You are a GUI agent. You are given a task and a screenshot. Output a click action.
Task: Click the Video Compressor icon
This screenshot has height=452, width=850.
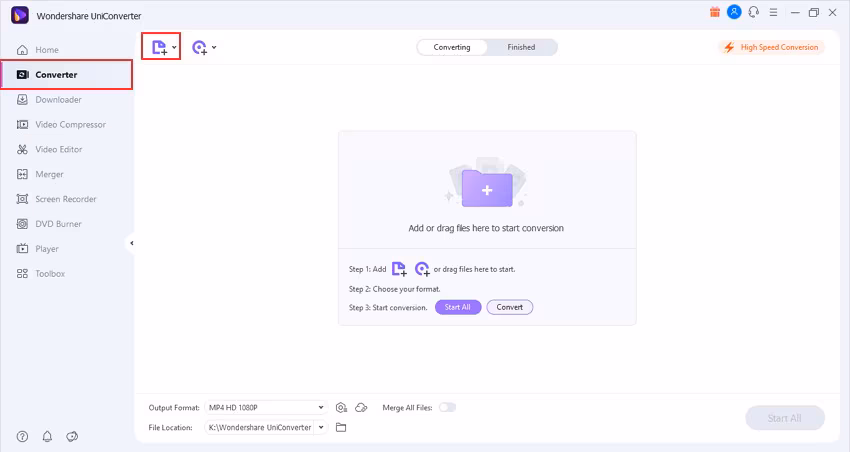[x=22, y=125]
